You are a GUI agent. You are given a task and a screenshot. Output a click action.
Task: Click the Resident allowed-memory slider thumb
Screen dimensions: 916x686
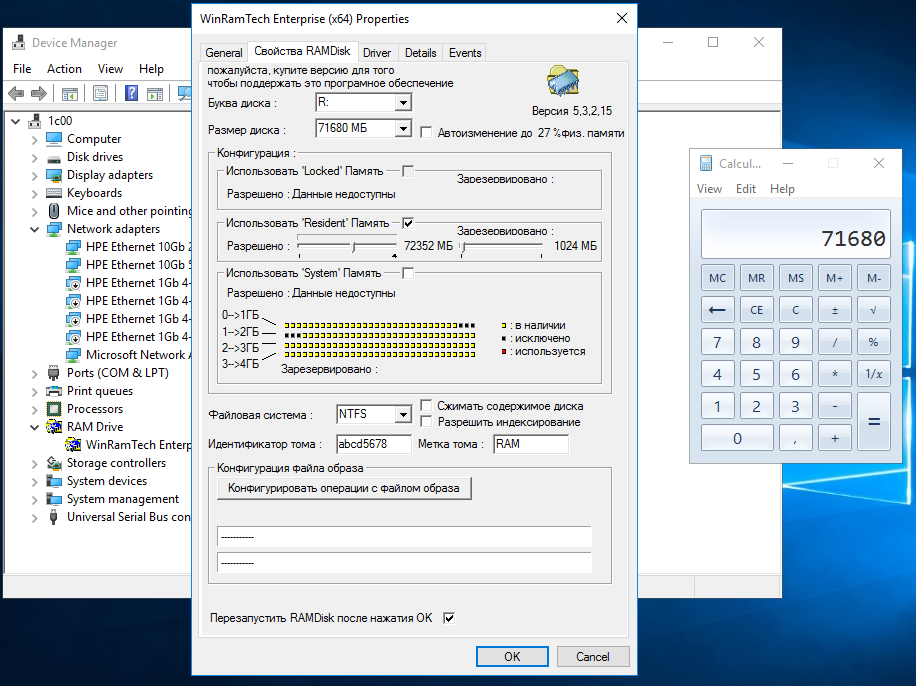click(x=353, y=247)
